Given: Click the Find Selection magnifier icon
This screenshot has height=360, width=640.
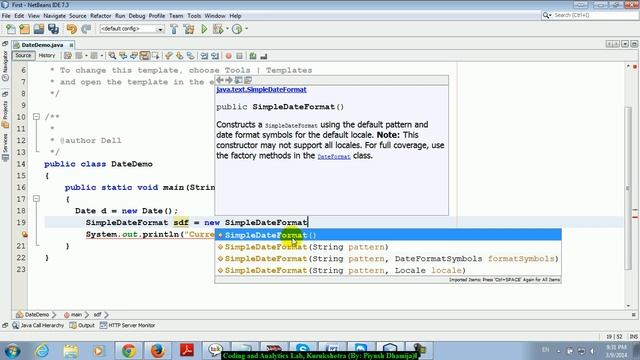Looking at the screenshot, I should 112,56.
